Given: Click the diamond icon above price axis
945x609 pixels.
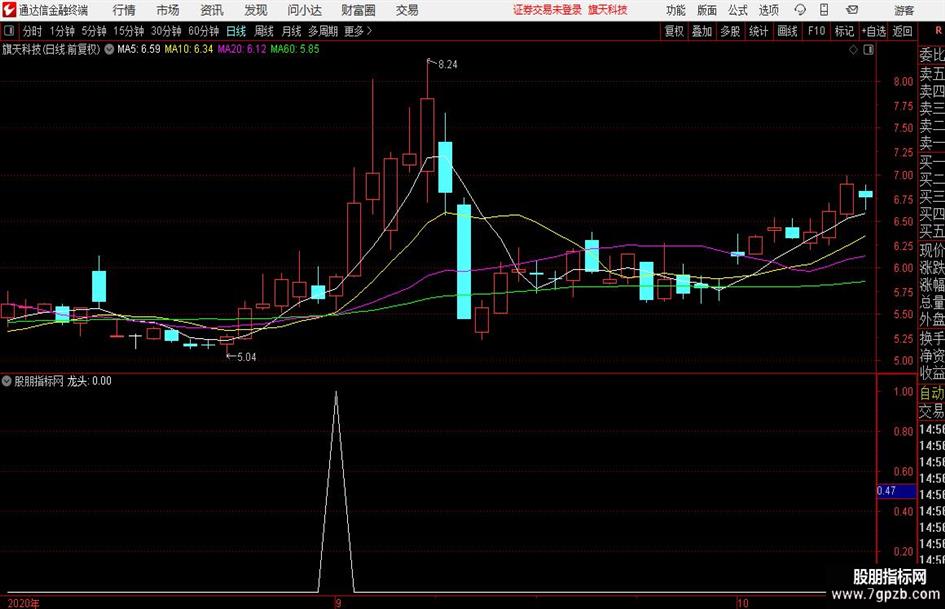Looking at the screenshot, I should click(853, 50).
